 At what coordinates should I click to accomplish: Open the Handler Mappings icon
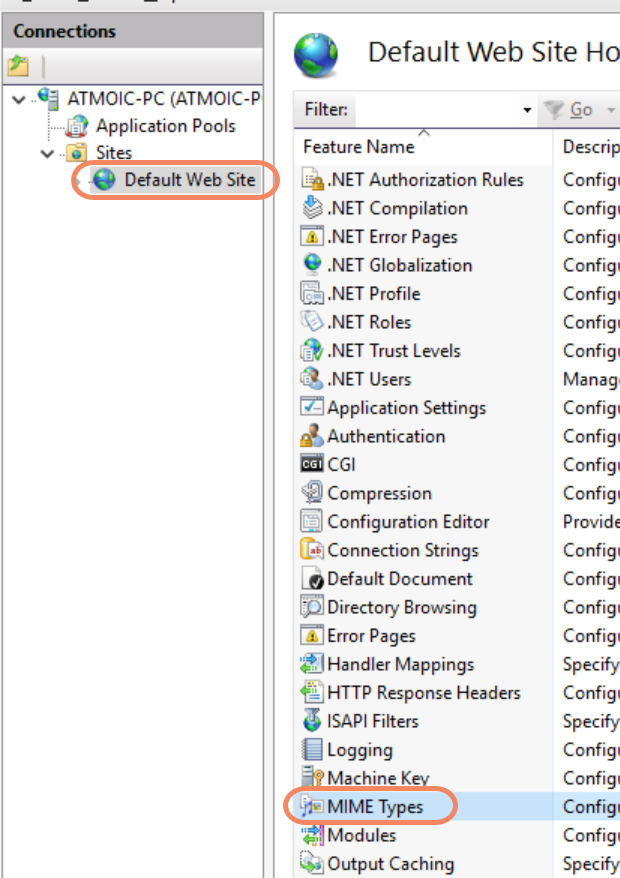[x=312, y=664]
